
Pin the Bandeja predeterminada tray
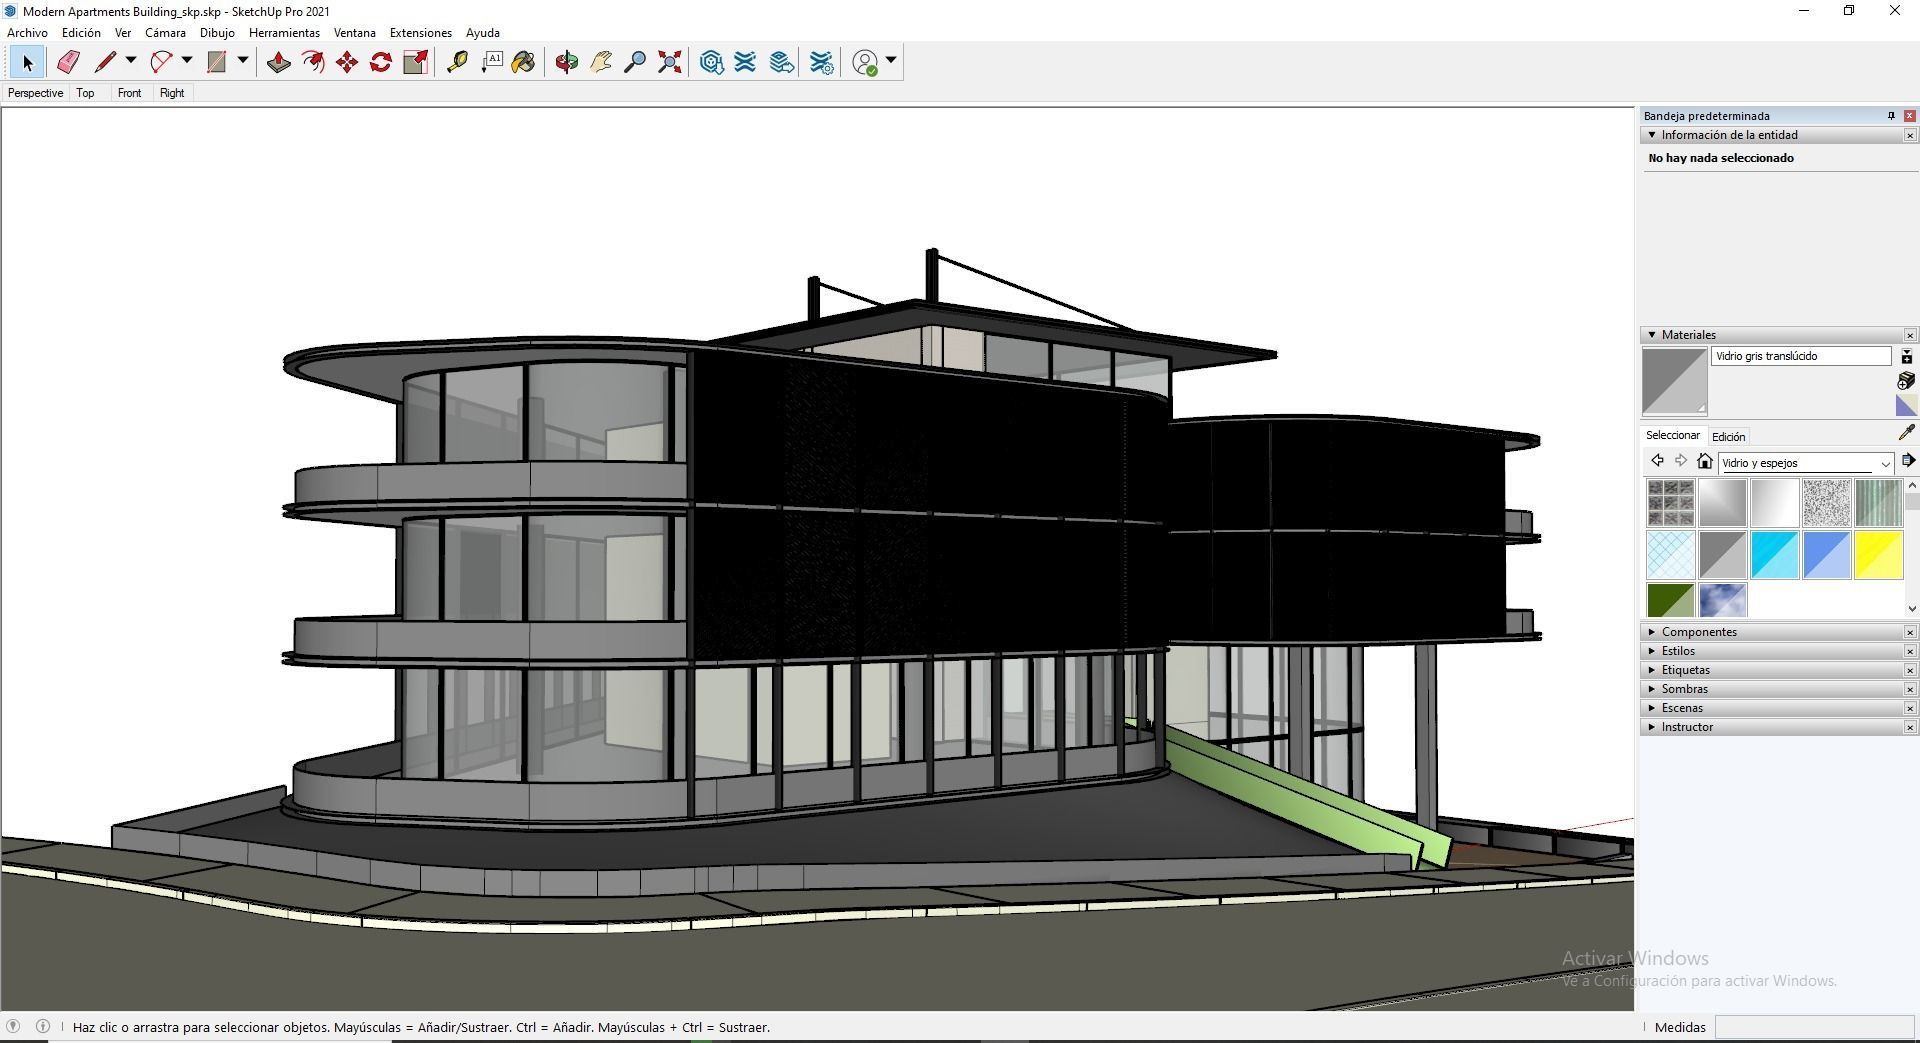(x=1891, y=116)
